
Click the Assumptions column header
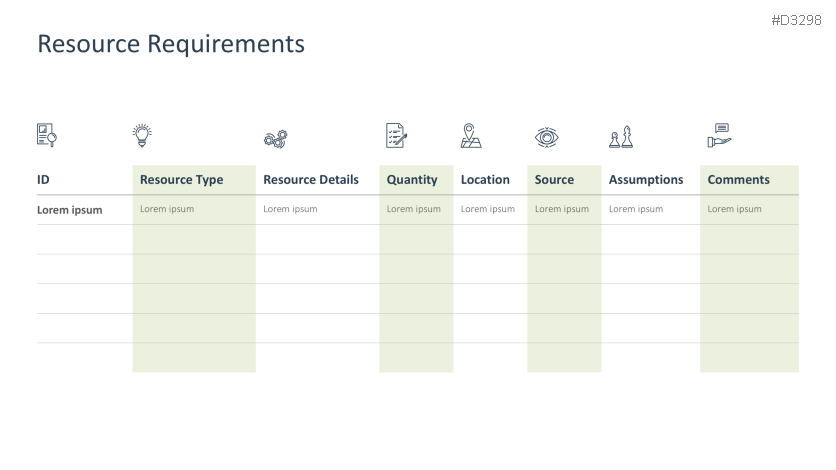click(646, 180)
